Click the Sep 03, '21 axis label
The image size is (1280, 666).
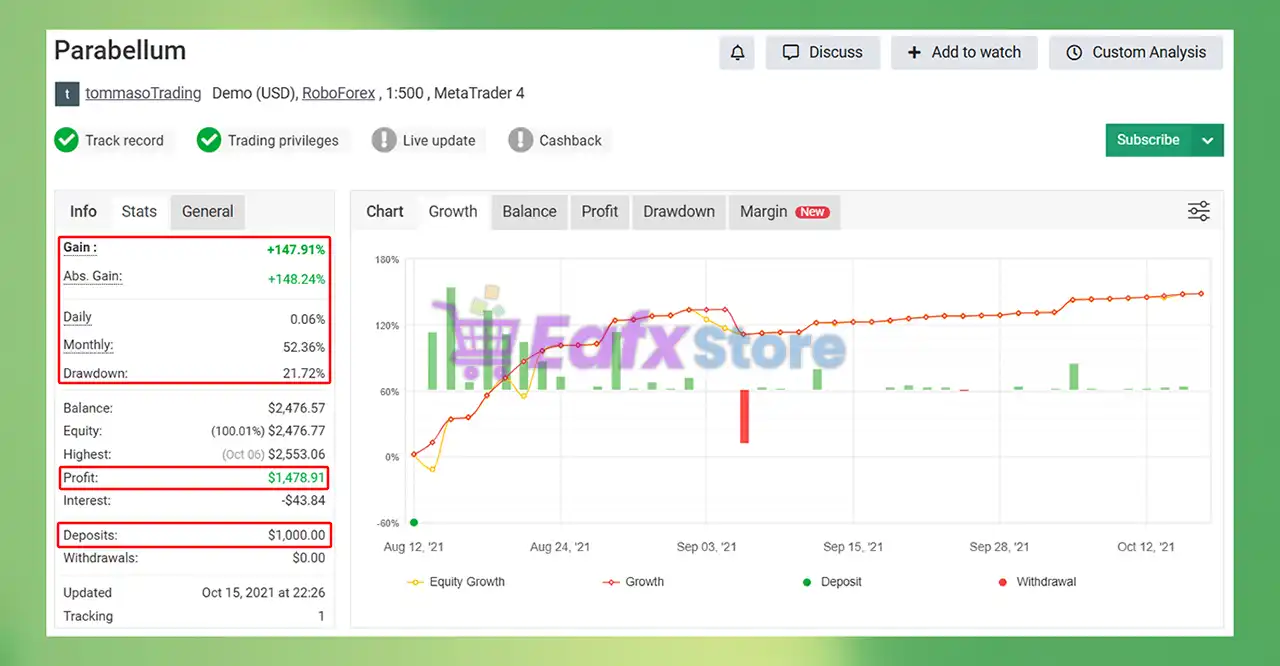pyautogui.click(x=707, y=547)
